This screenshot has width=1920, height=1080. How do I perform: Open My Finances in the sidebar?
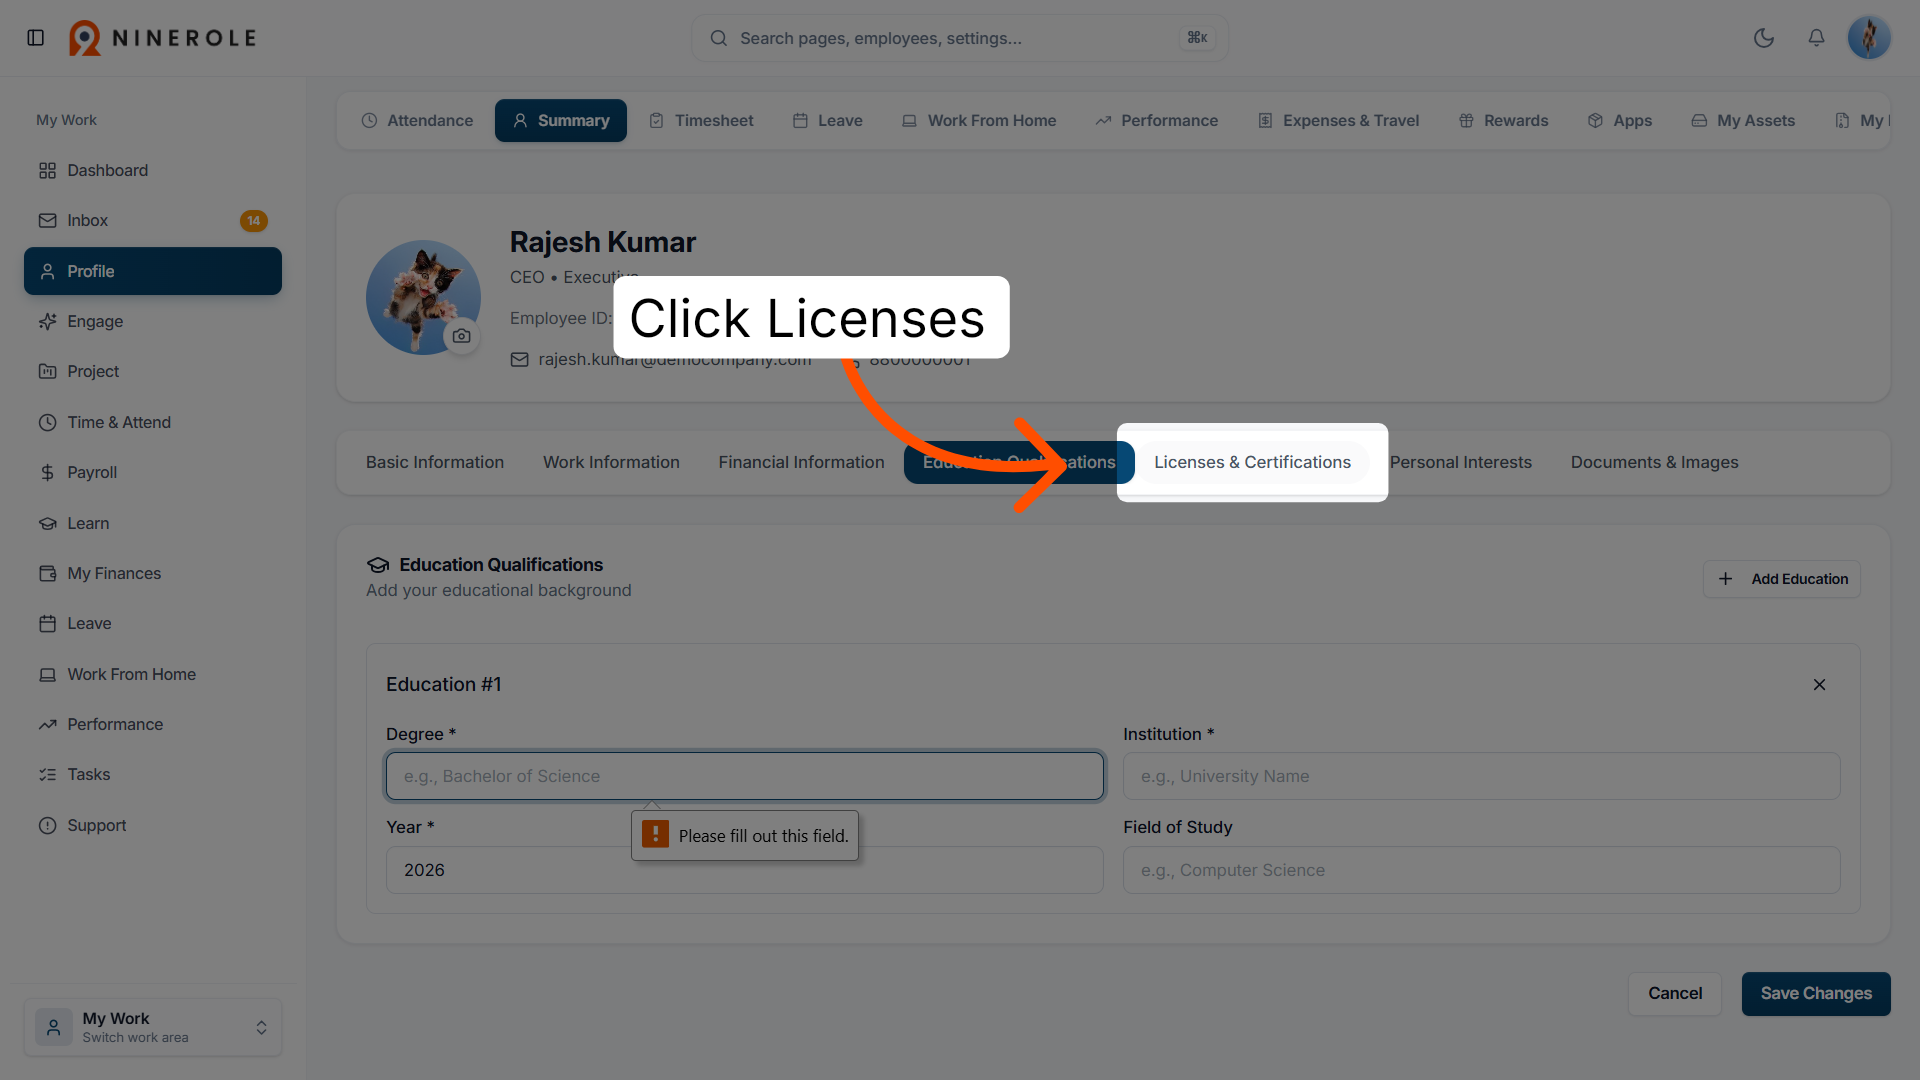click(153, 574)
